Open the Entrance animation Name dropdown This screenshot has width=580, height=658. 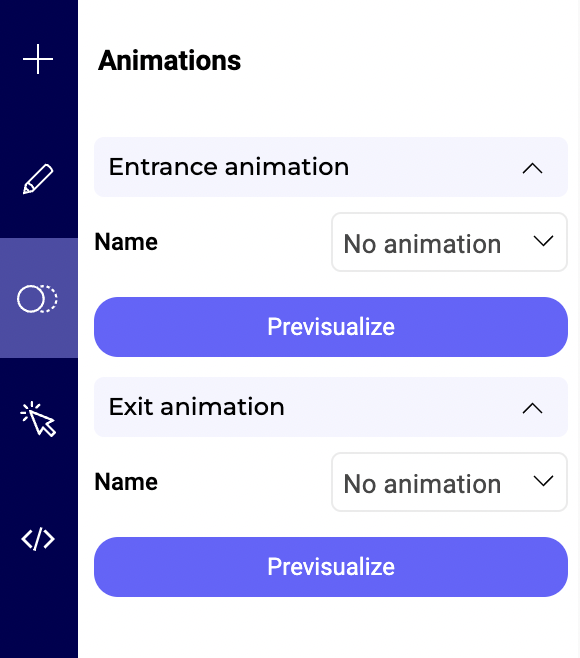tap(449, 242)
